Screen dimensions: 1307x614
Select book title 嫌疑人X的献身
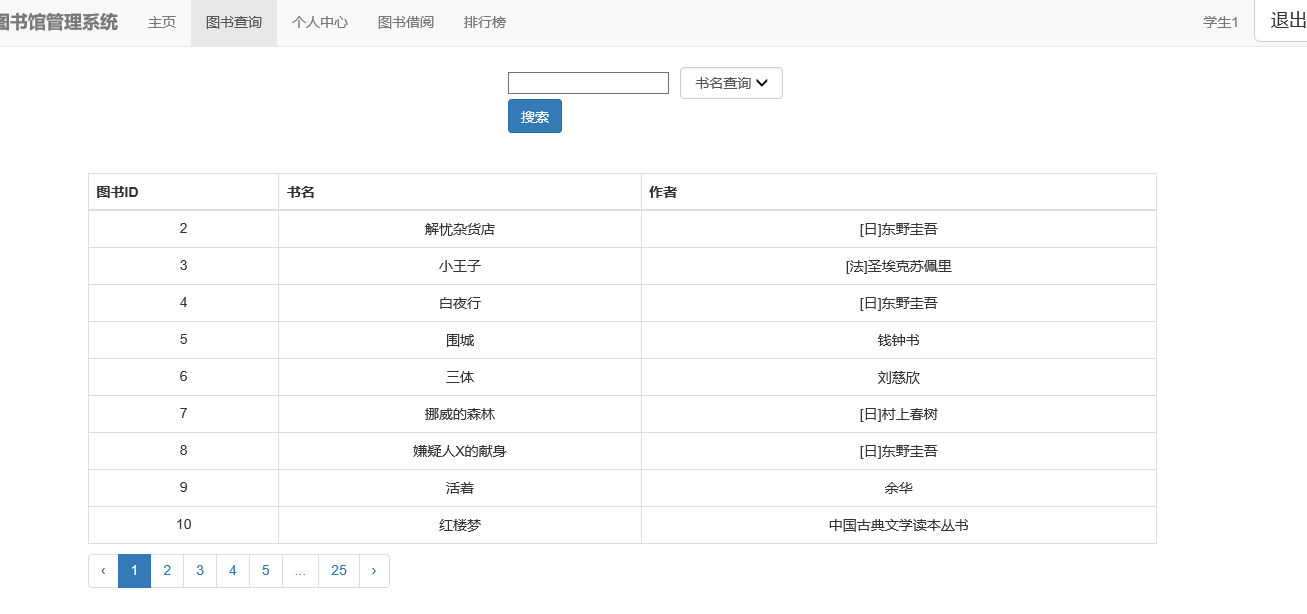click(x=460, y=451)
